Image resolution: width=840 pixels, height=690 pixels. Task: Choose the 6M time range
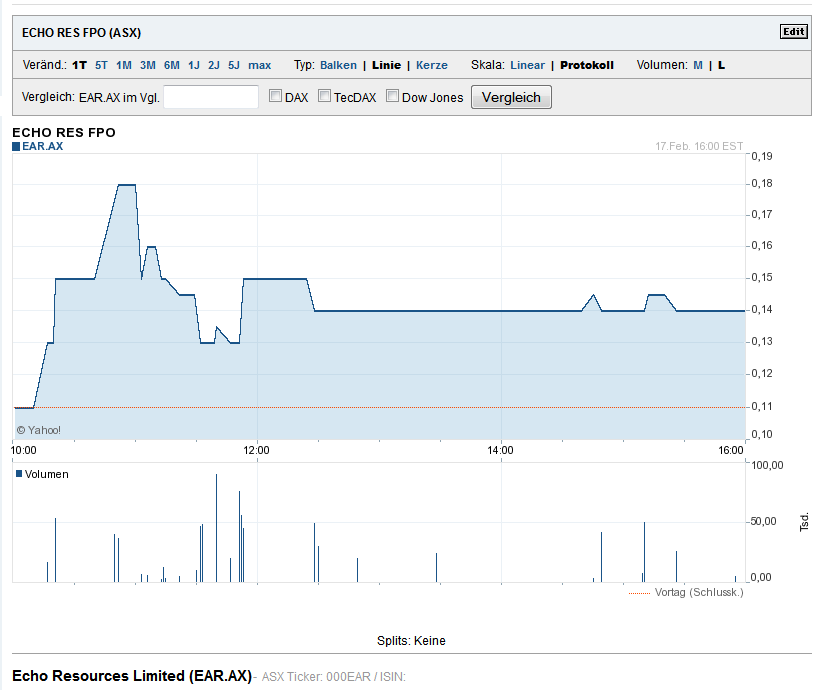(x=172, y=65)
